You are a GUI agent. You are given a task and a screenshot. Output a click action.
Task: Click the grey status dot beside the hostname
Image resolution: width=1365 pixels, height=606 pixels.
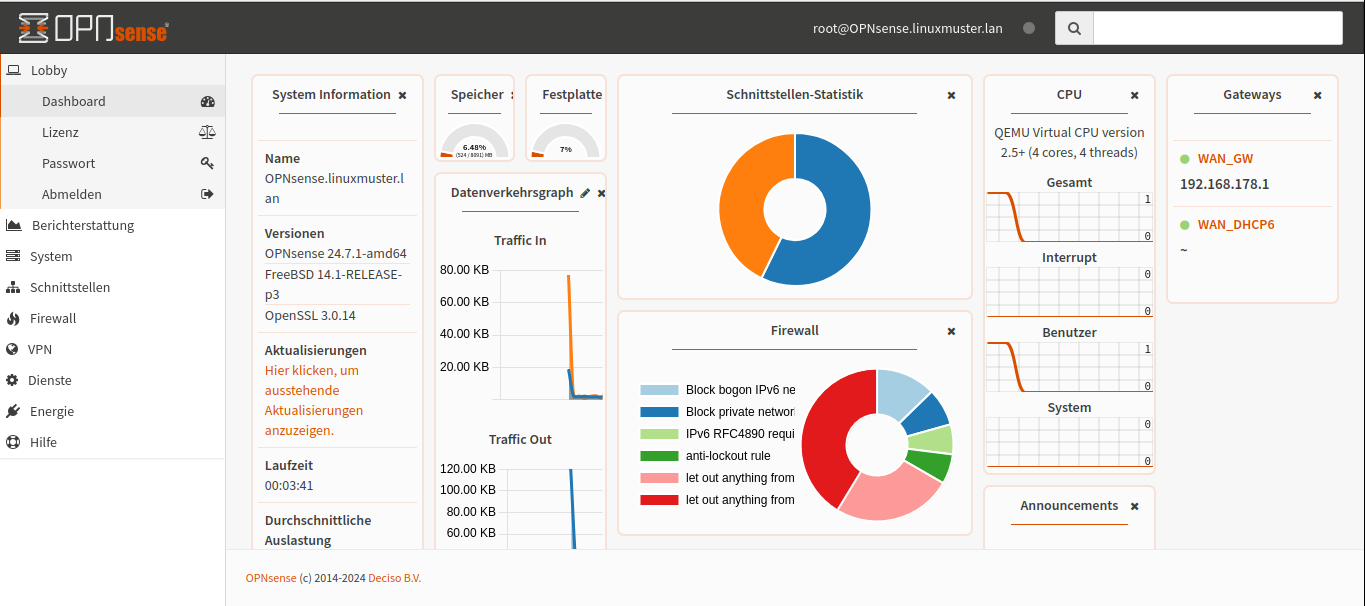[x=1029, y=28]
